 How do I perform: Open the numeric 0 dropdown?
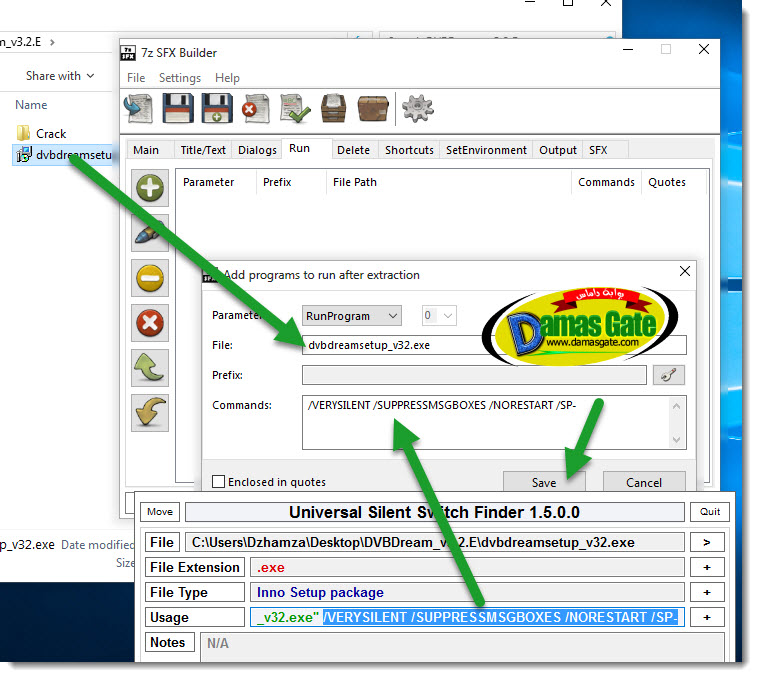[x=439, y=316]
